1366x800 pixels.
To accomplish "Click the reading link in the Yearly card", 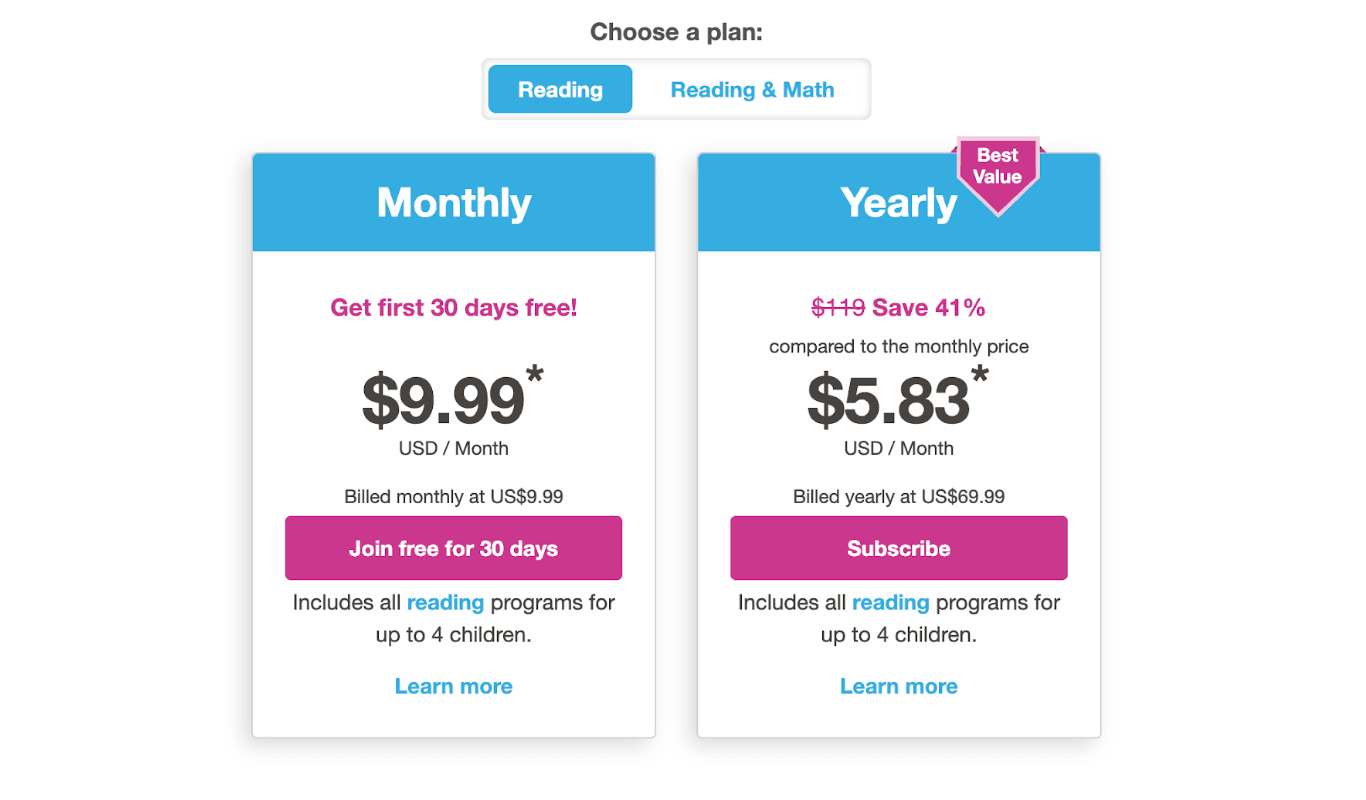I will coord(891,602).
